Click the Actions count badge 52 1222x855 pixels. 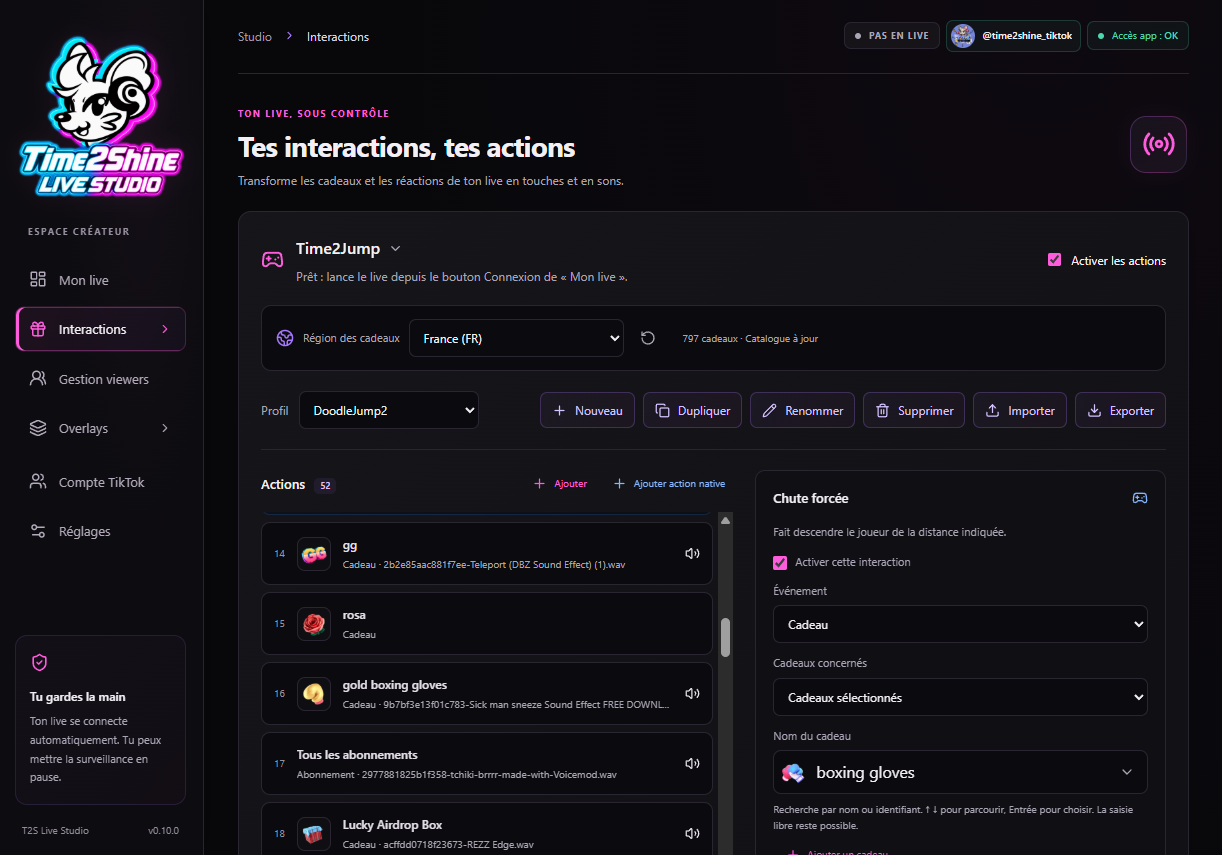[324, 486]
